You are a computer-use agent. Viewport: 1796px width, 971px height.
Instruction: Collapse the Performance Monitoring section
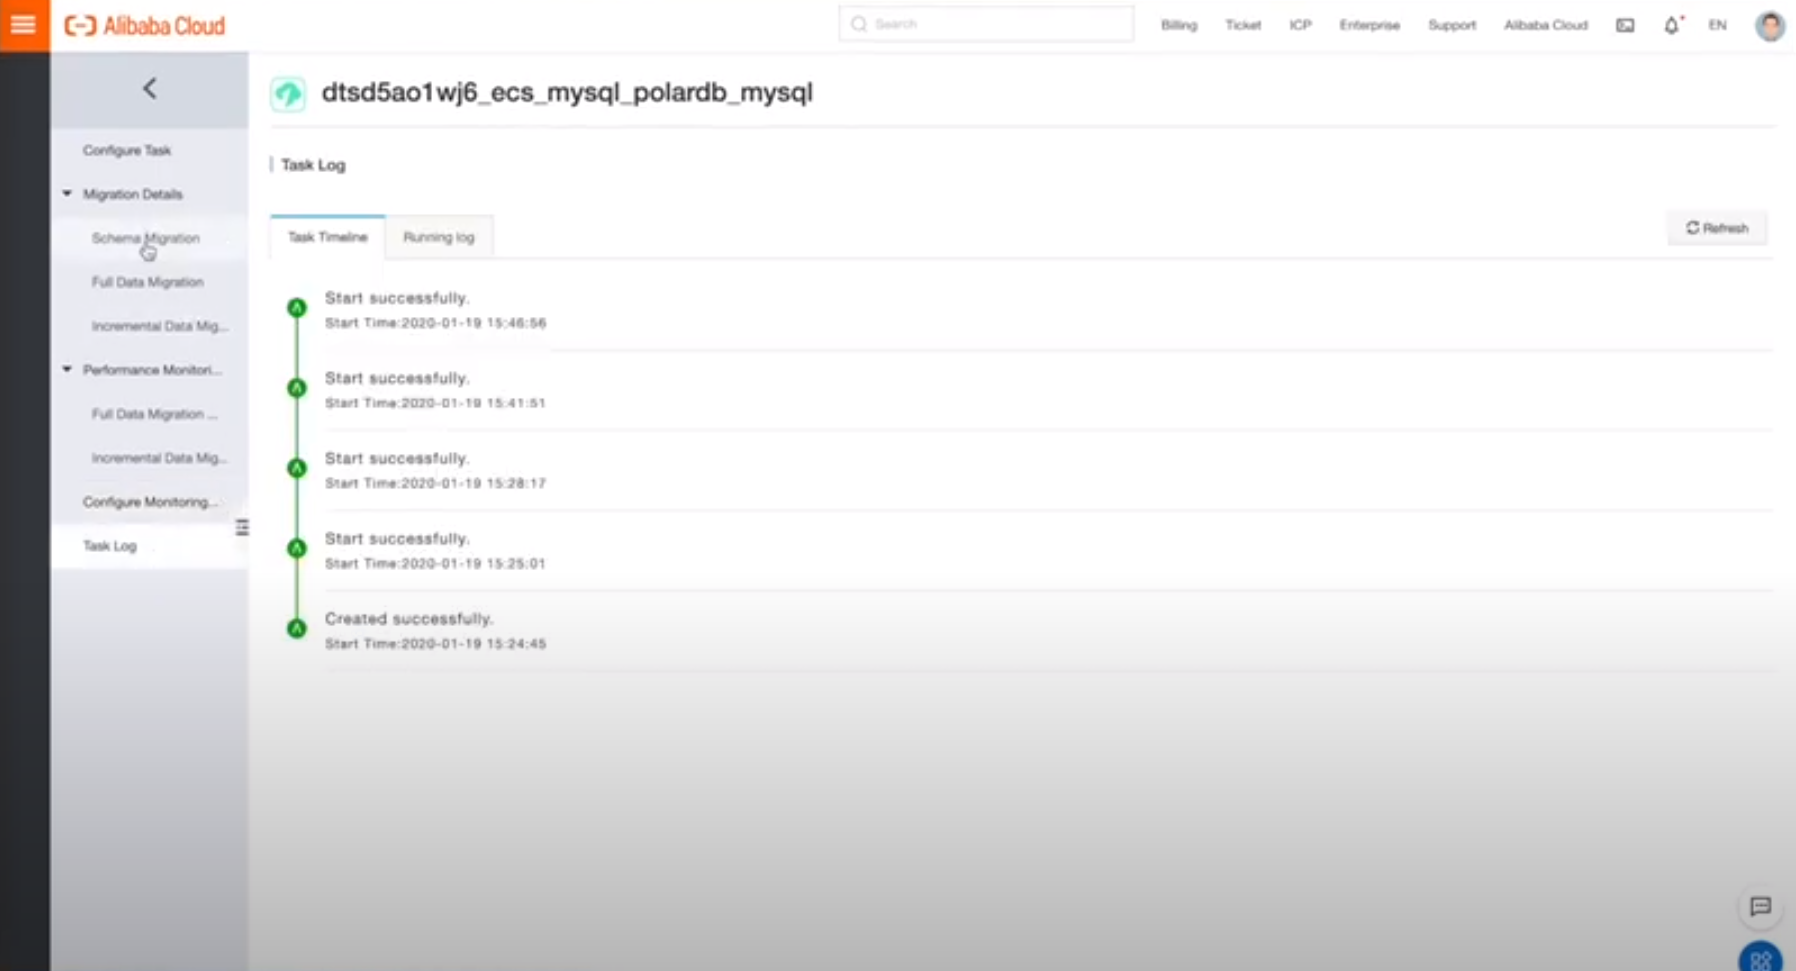[x=66, y=369]
